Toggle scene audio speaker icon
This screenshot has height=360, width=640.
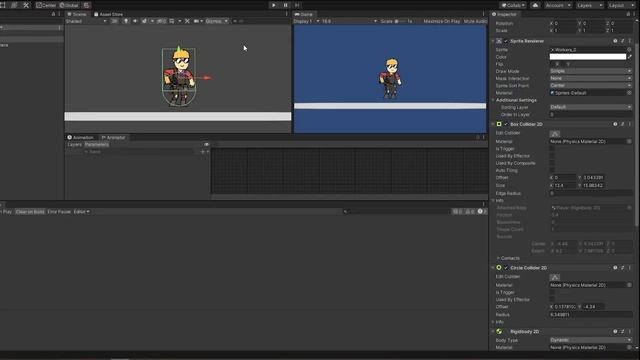point(135,21)
